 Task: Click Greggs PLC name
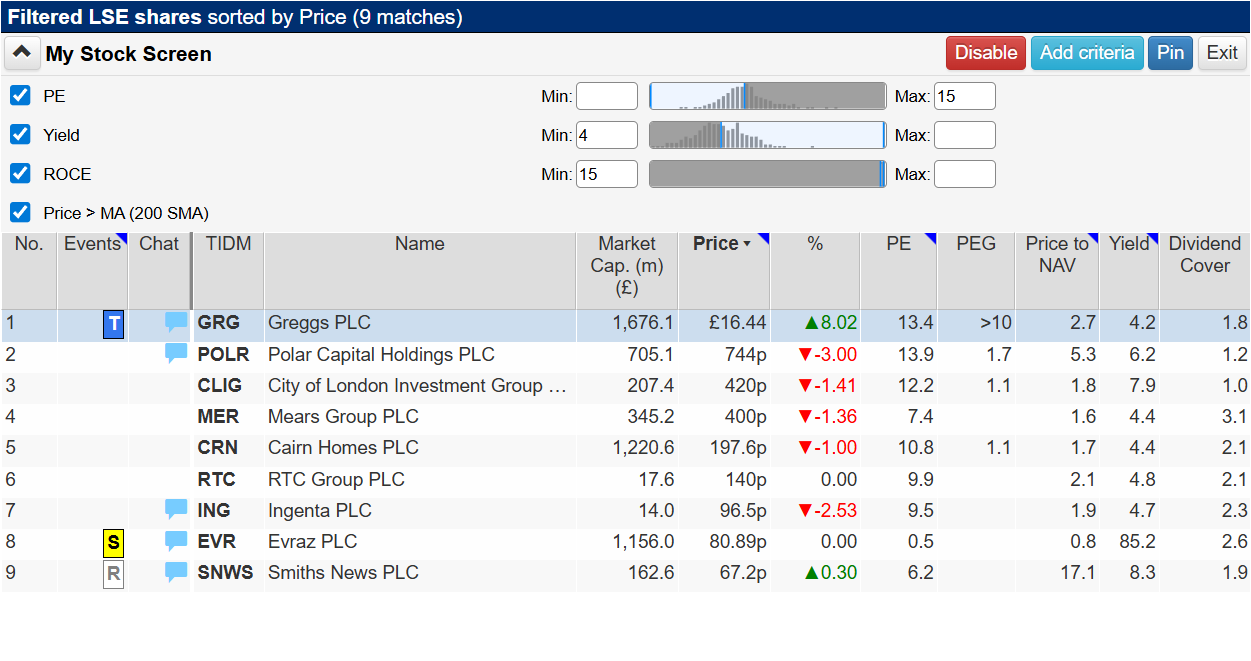pos(319,323)
